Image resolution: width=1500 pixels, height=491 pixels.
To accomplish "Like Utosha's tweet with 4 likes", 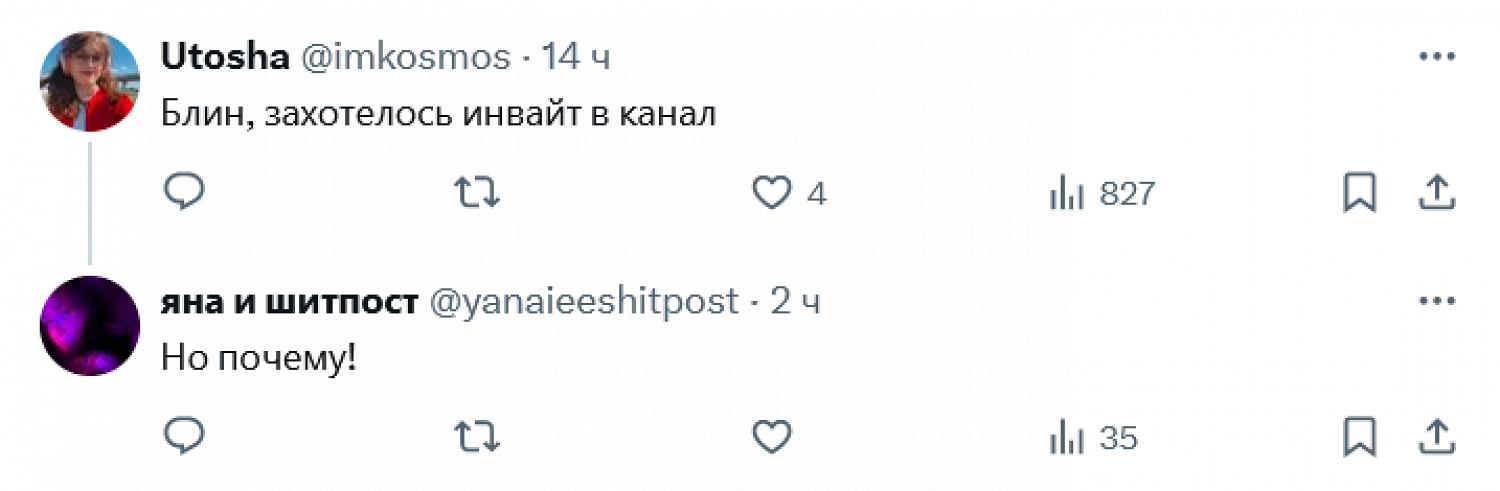I will 789,193.
